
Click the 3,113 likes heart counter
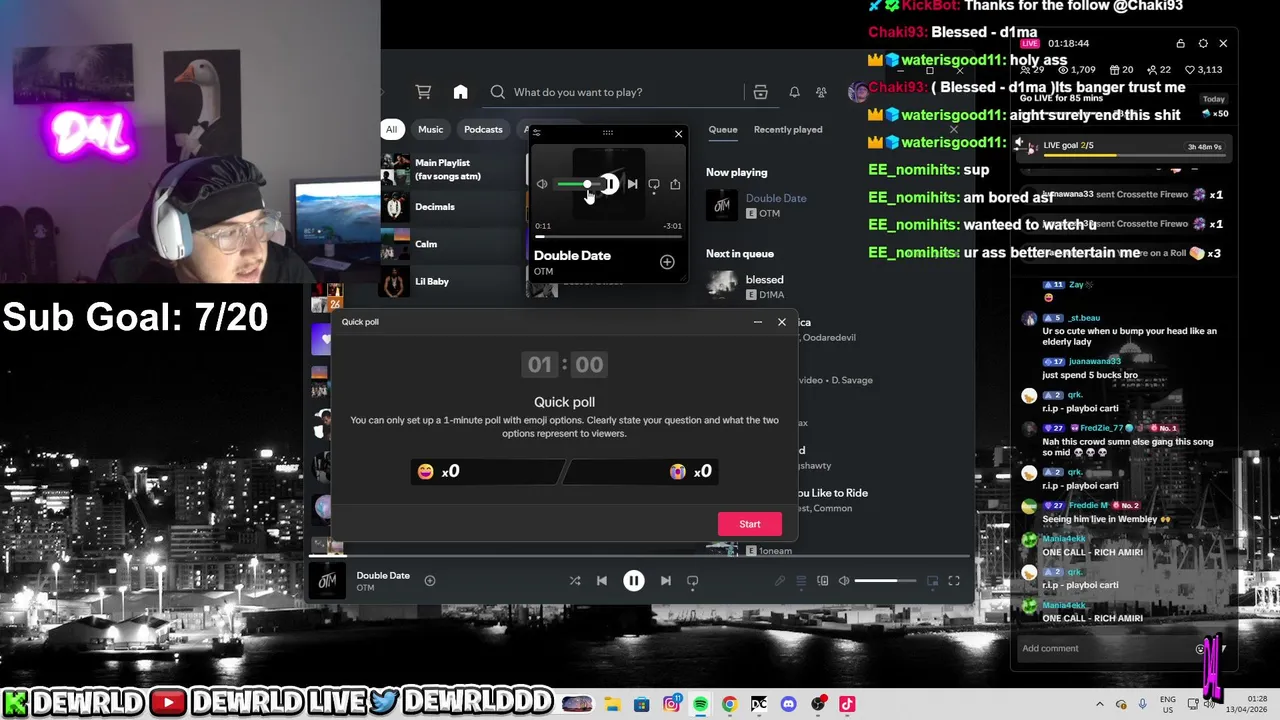tap(1203, 69)
